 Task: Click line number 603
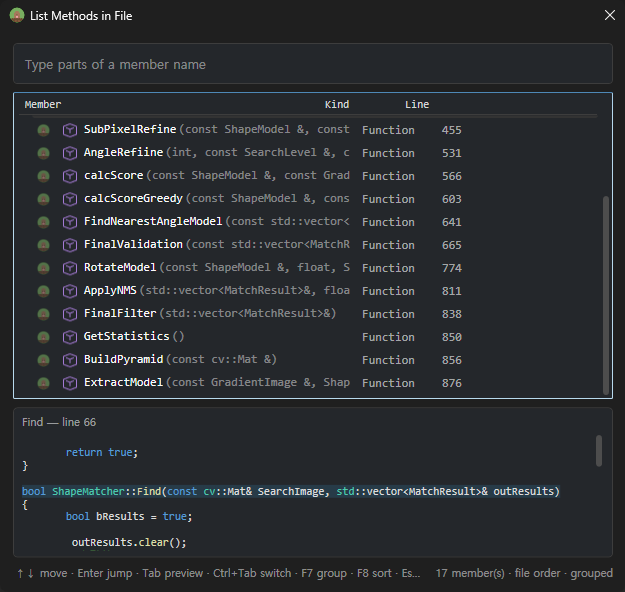[451, 199]
